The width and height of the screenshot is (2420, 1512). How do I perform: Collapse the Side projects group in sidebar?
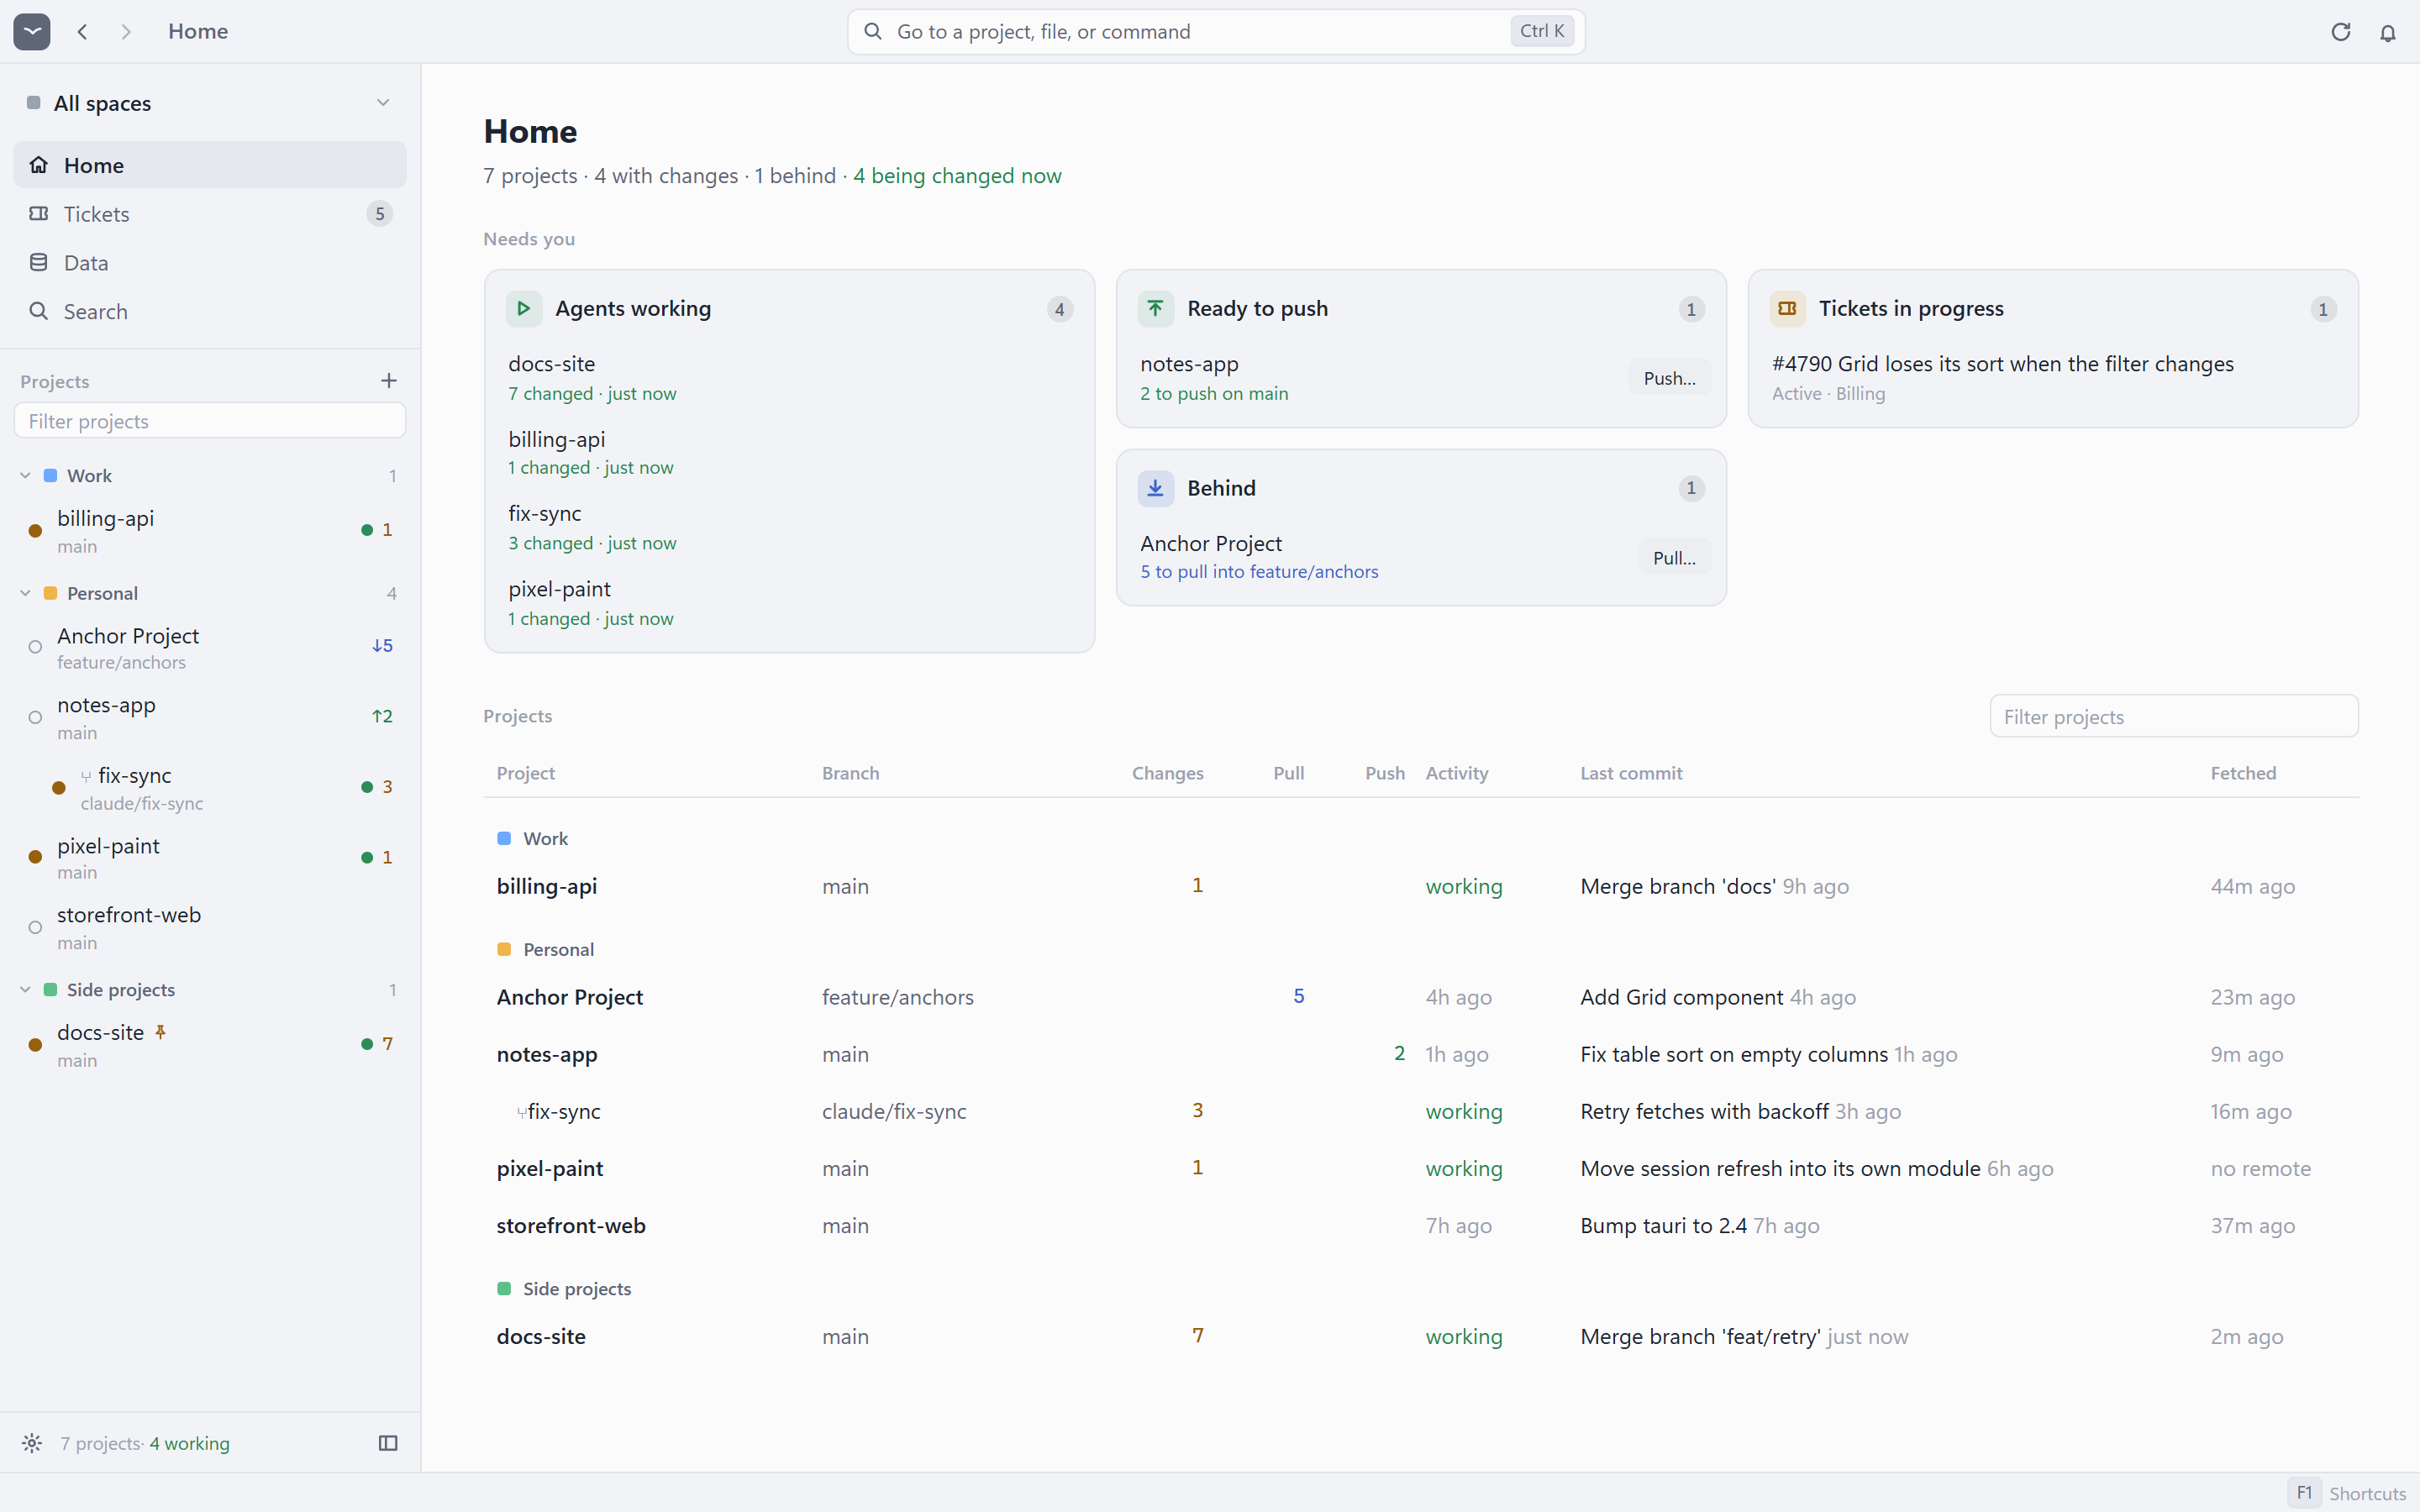click(25, 990)
